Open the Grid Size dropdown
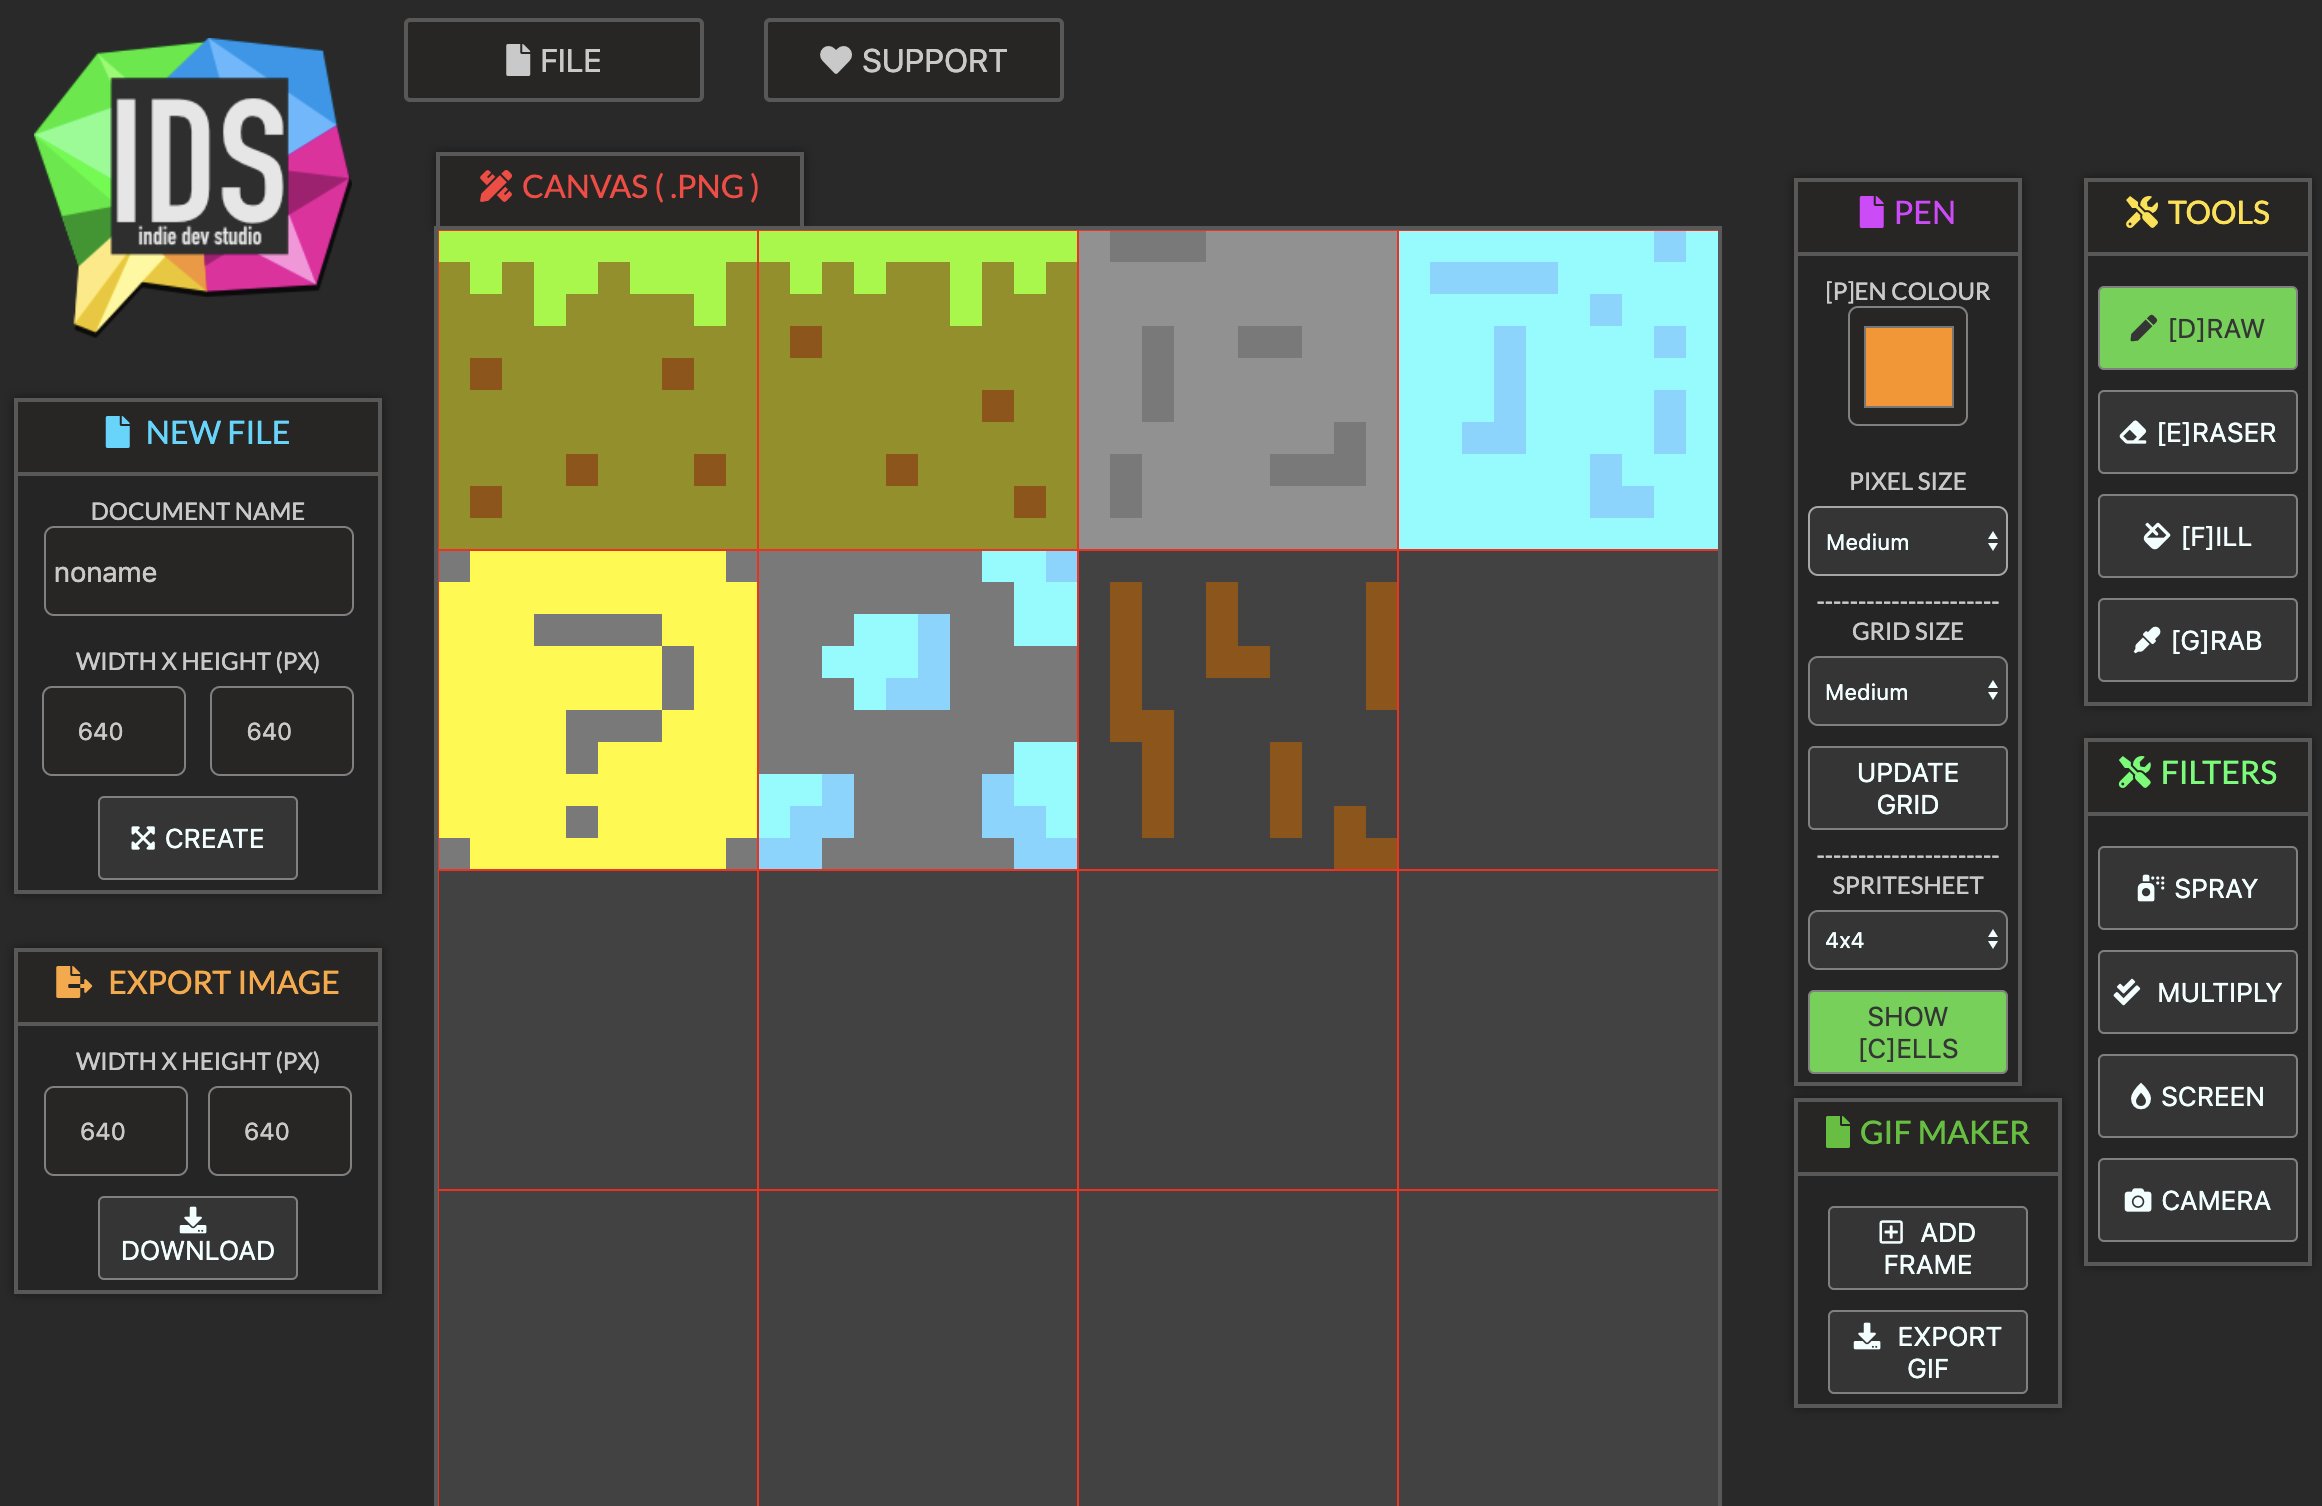The width and height of the screenshot is (2322, 1506). click(1907, 691)
